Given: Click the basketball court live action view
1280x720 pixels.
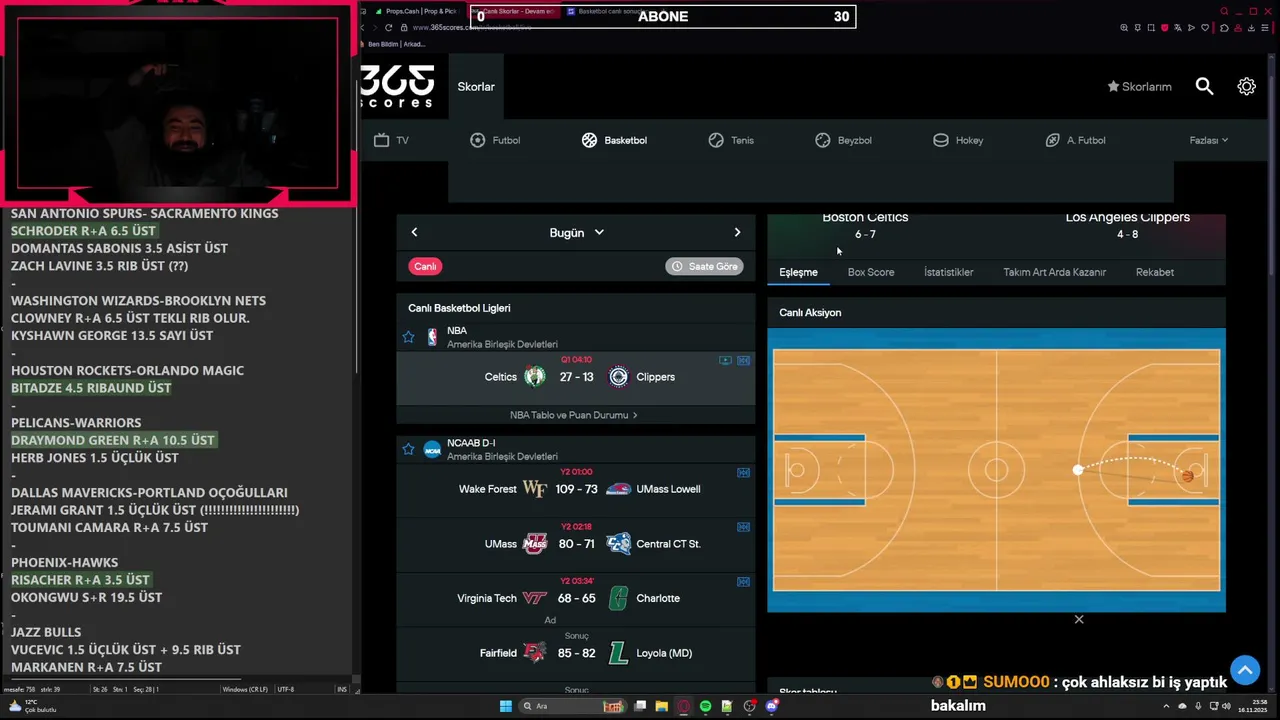Looking at the screenshot, I should coord(996,470).
